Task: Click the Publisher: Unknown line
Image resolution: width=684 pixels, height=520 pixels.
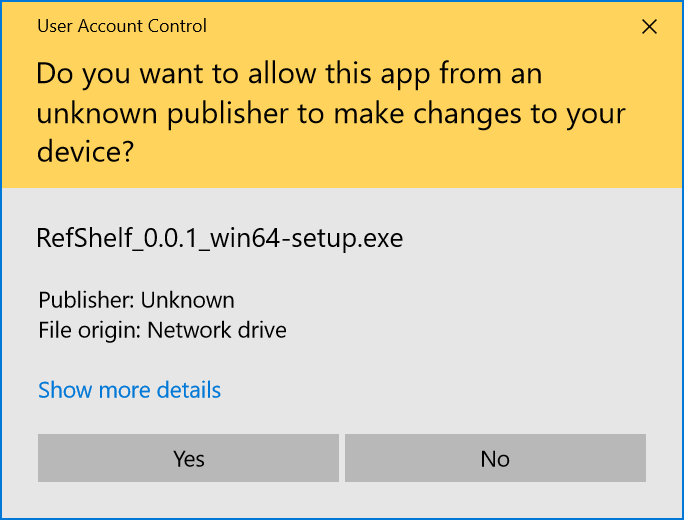Action: tap(136, 300)
